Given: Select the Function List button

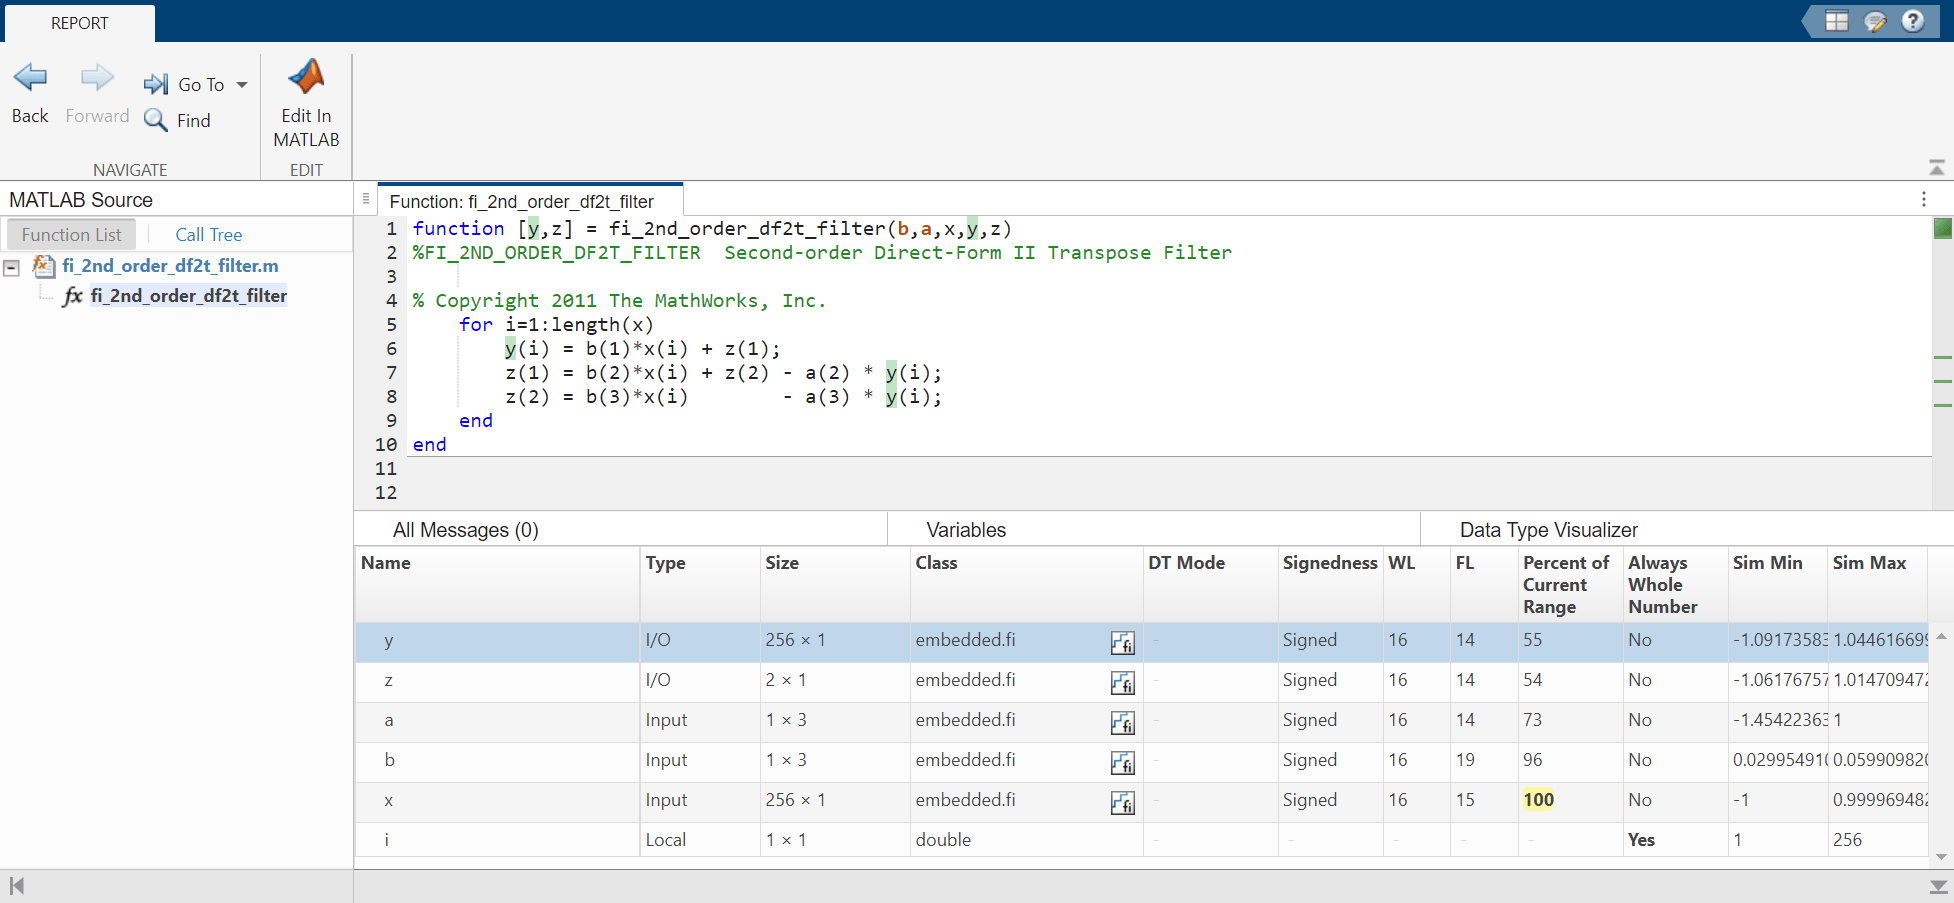Looking at the screenshot, I should point(71,235).
